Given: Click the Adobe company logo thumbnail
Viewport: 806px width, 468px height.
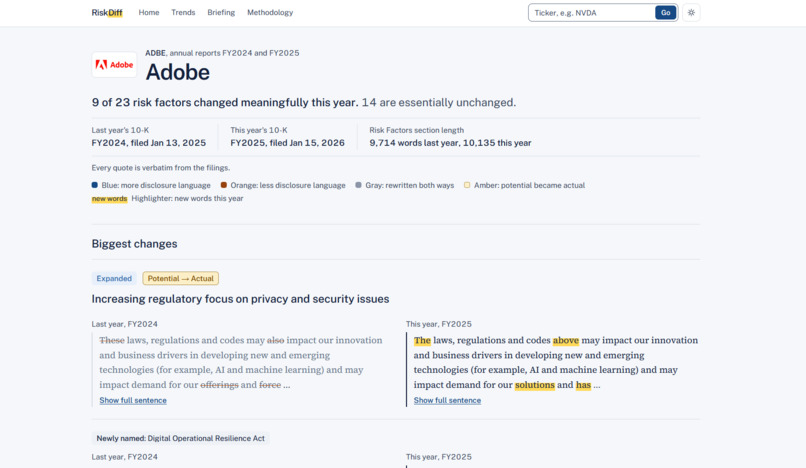Looking at the screenshot, I should pos(114,65).
